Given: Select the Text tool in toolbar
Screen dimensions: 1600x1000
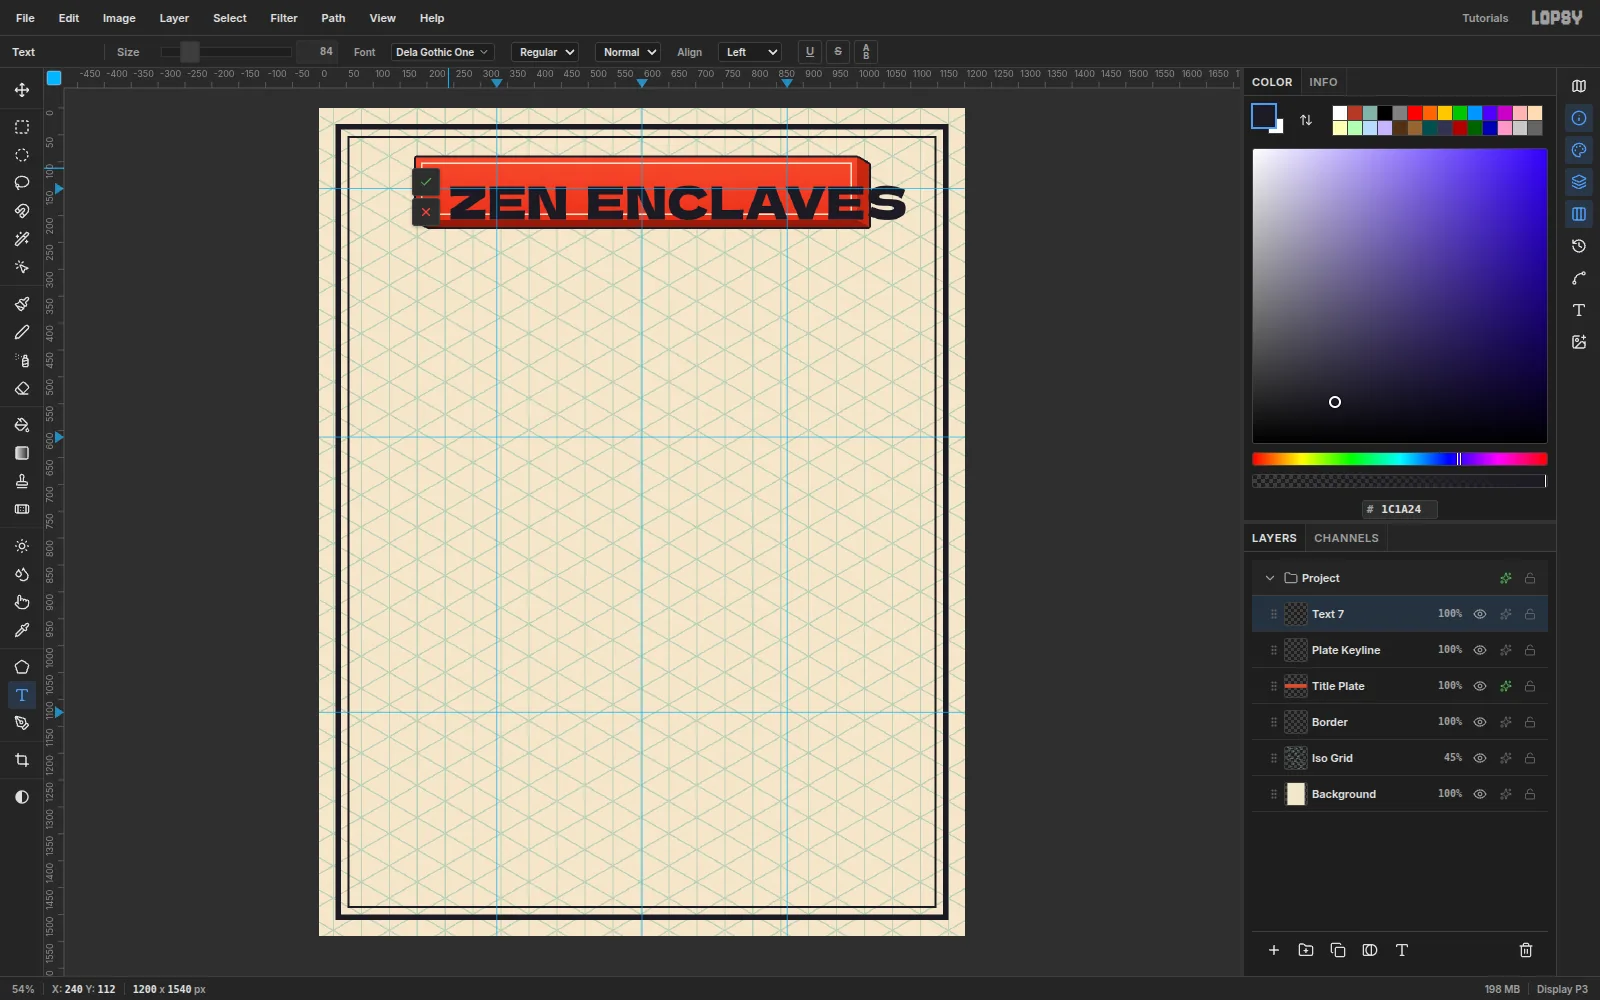Looking at the screenshot, I should (22, 695).
